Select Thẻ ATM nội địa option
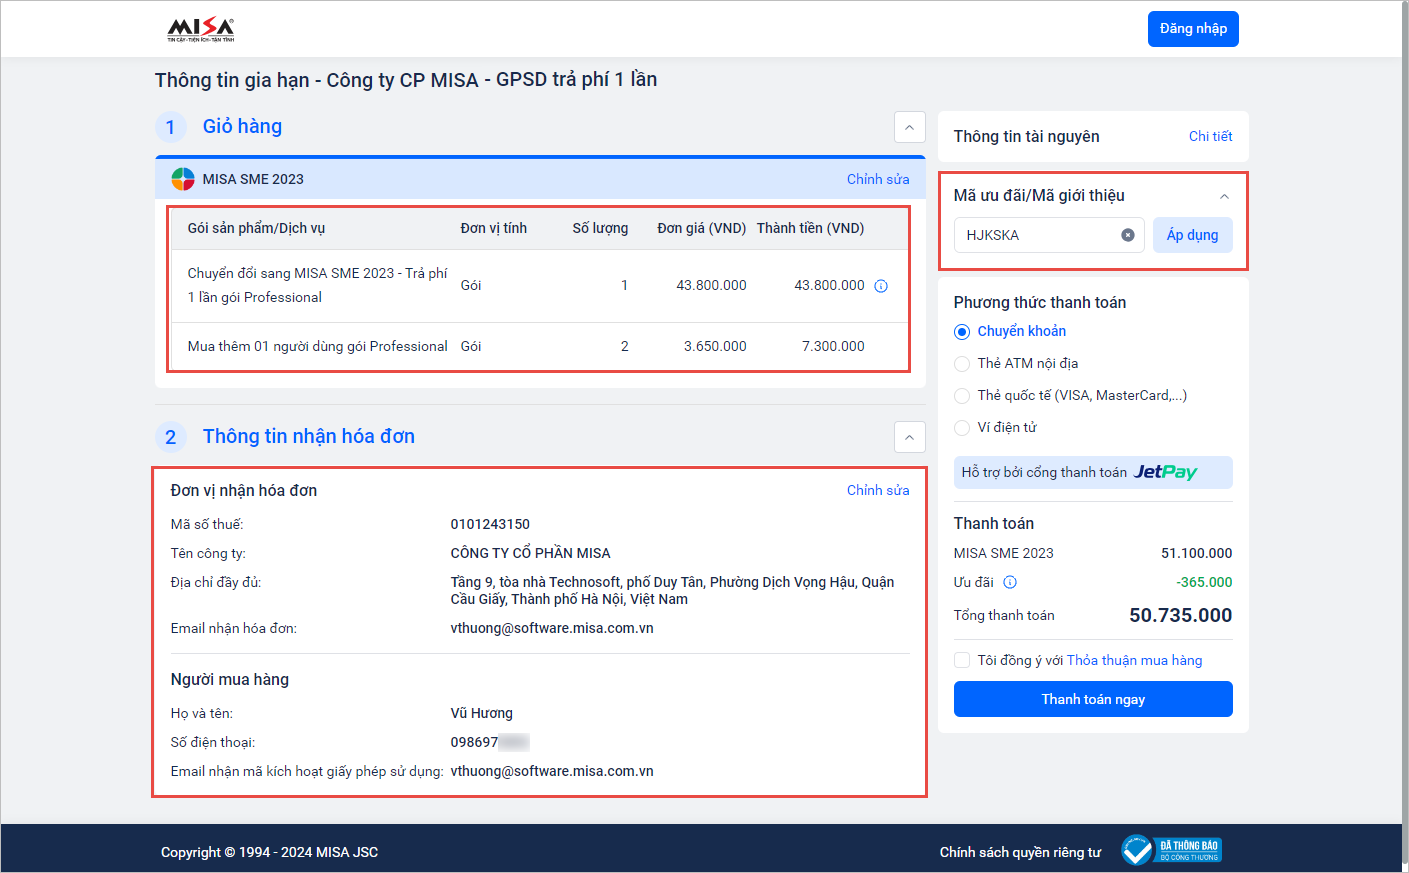The image size is (1409, 873). coord(962,364)
